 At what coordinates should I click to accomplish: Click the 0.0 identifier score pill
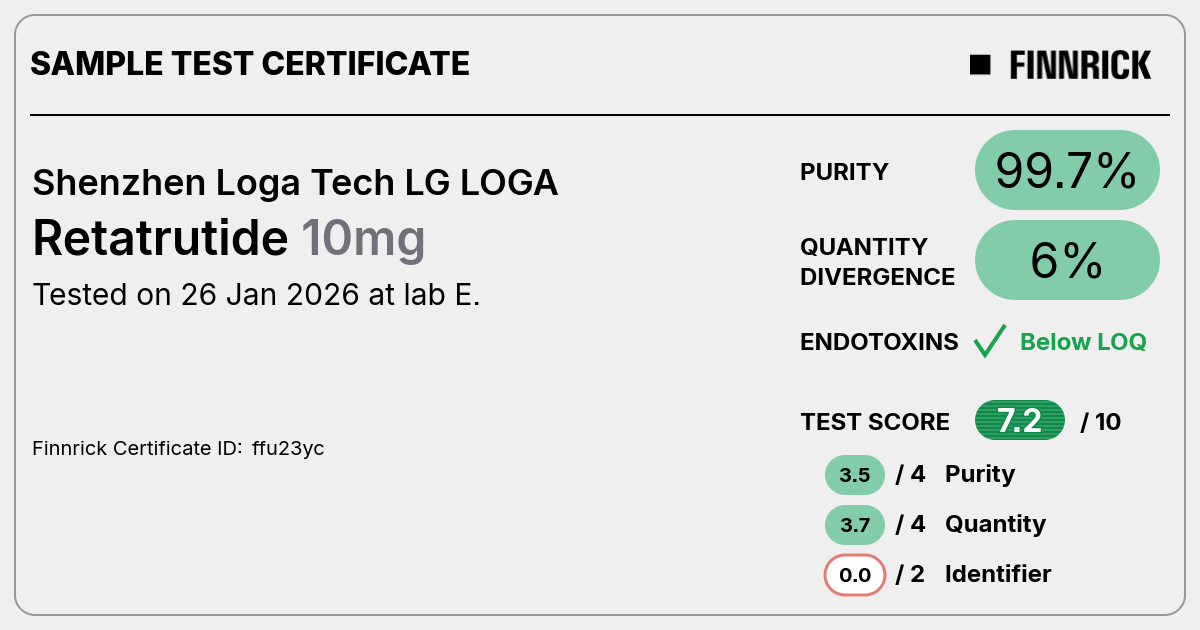click(x=855, y=575)
